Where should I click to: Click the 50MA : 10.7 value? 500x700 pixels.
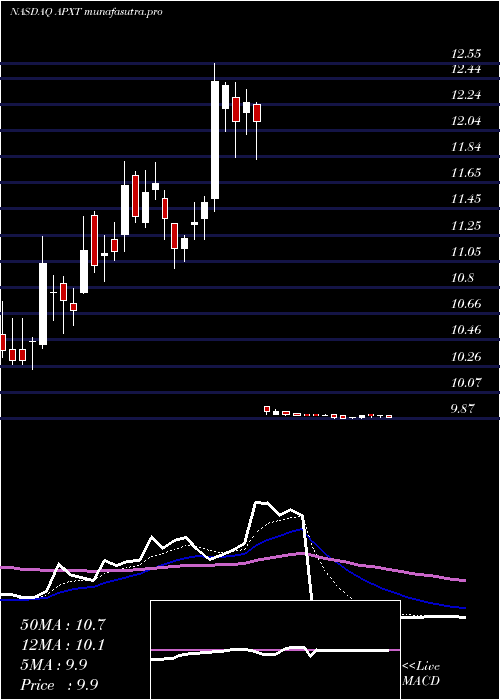click(63, 625)
